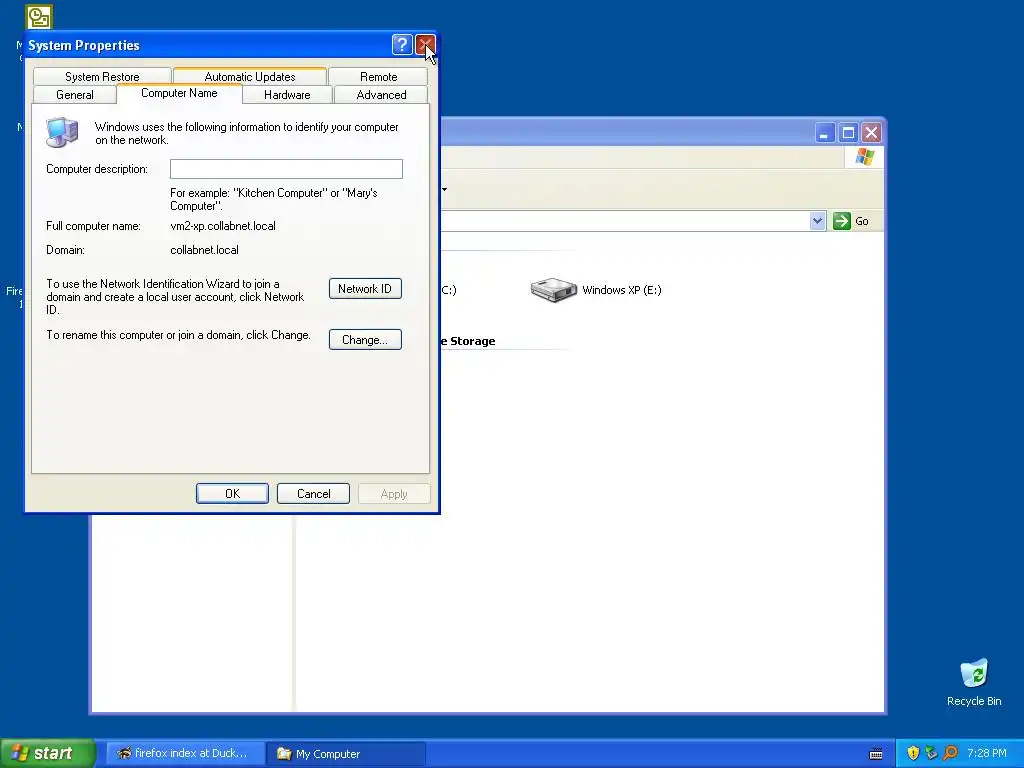Switch to the General tab
Image resolution: width=1024 pixels, height=768 pixels.
[74, 95]
